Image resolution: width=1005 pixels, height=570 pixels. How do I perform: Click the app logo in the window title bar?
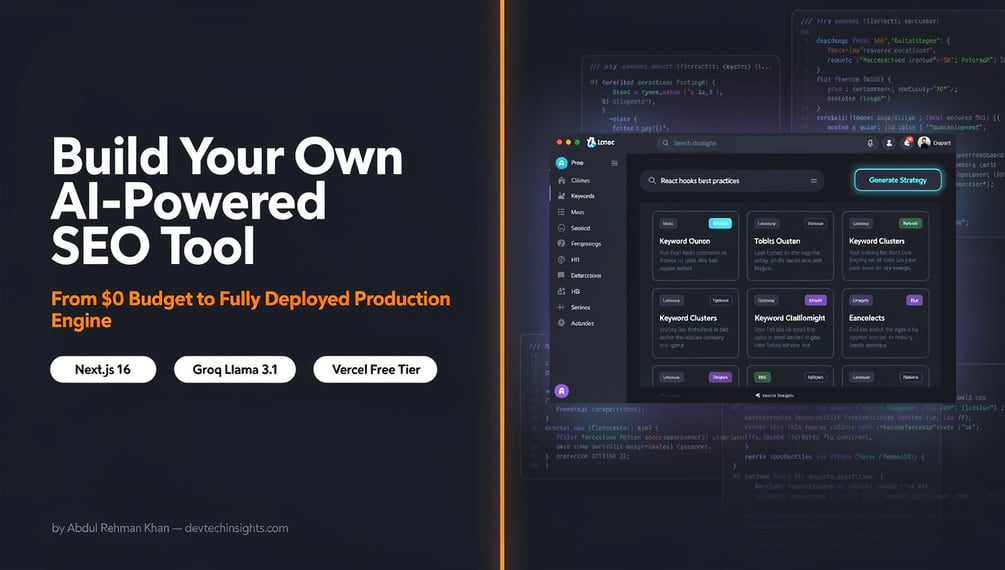tap(591, 142)
